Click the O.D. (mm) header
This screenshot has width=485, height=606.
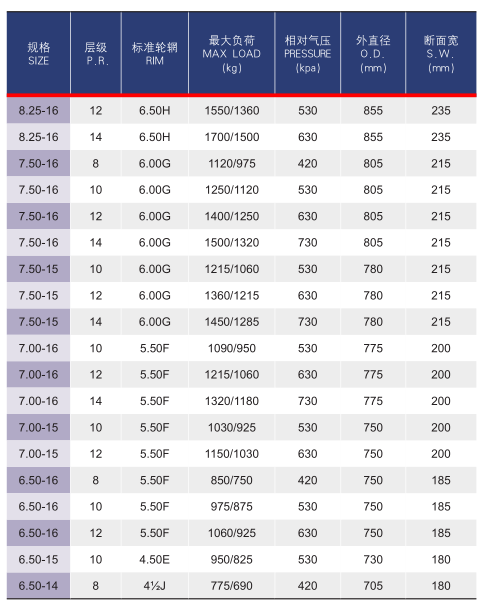(373, 53)
